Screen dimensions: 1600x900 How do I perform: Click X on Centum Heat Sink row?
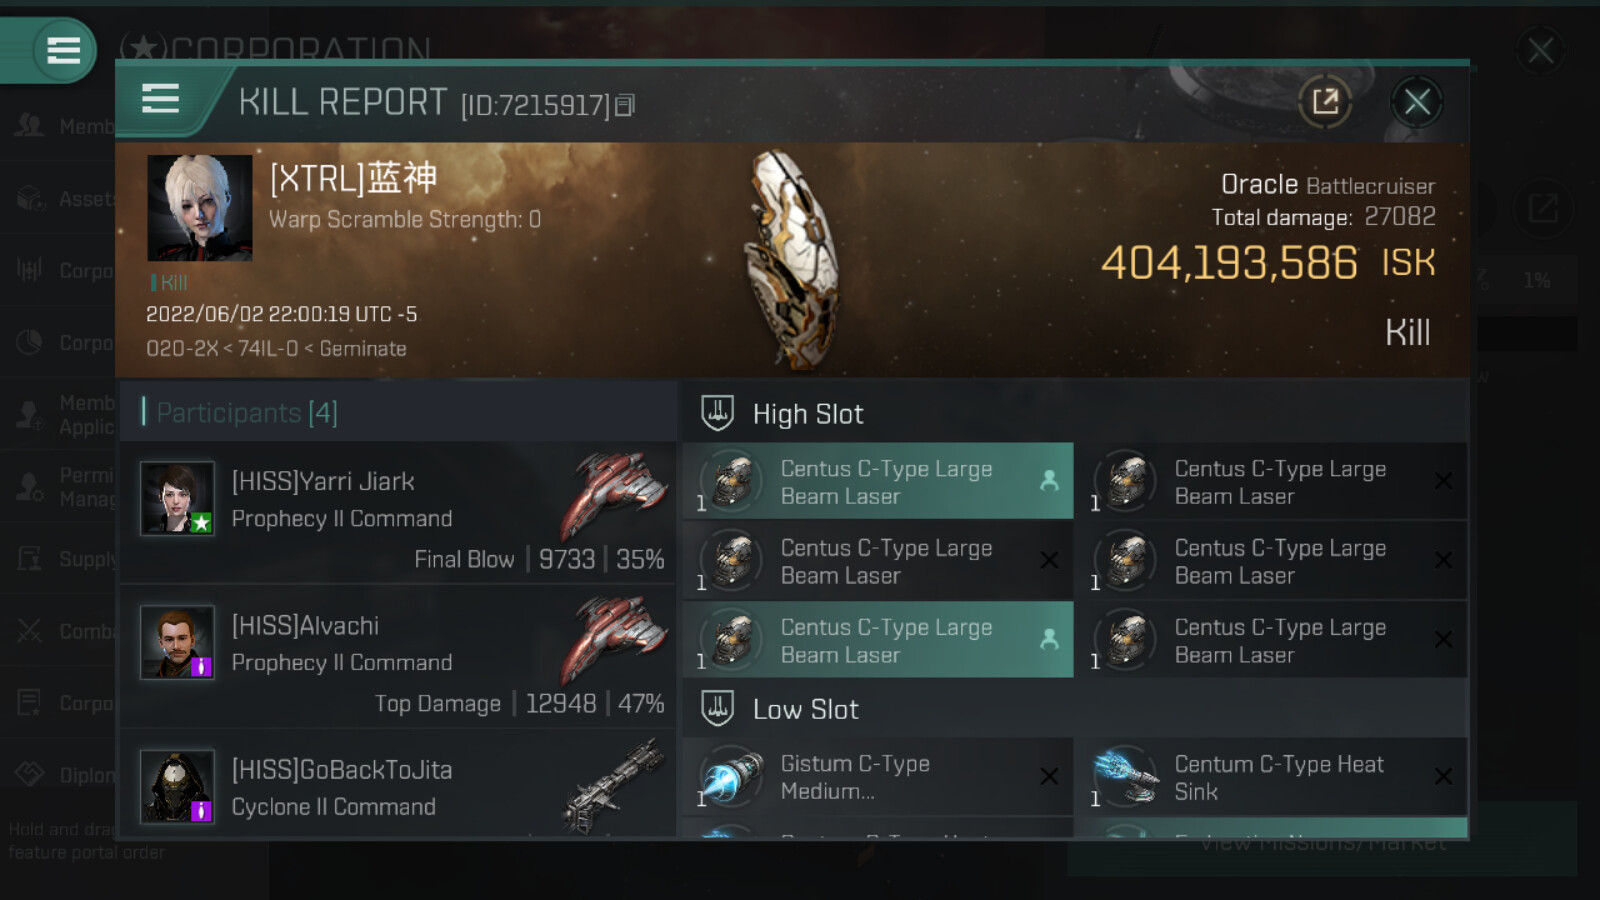pyautogui.click(x=1443, y=776)
